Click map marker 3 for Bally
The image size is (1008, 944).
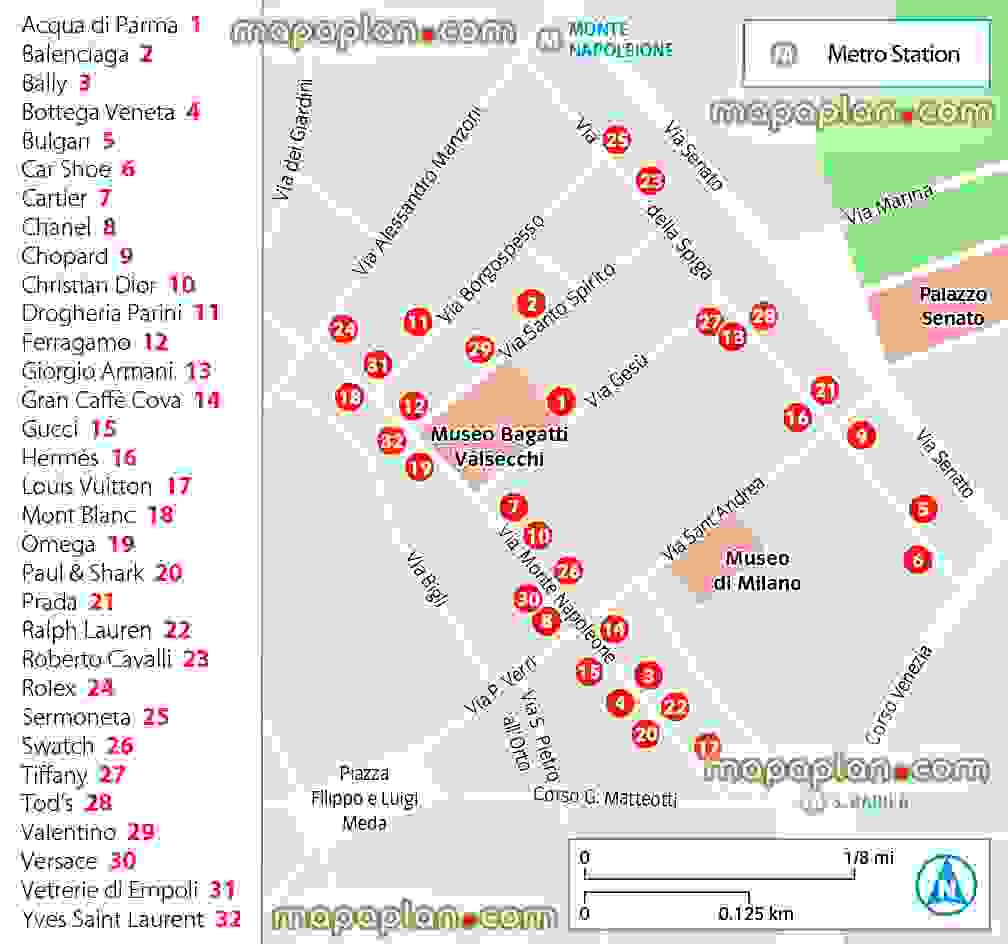648,675
